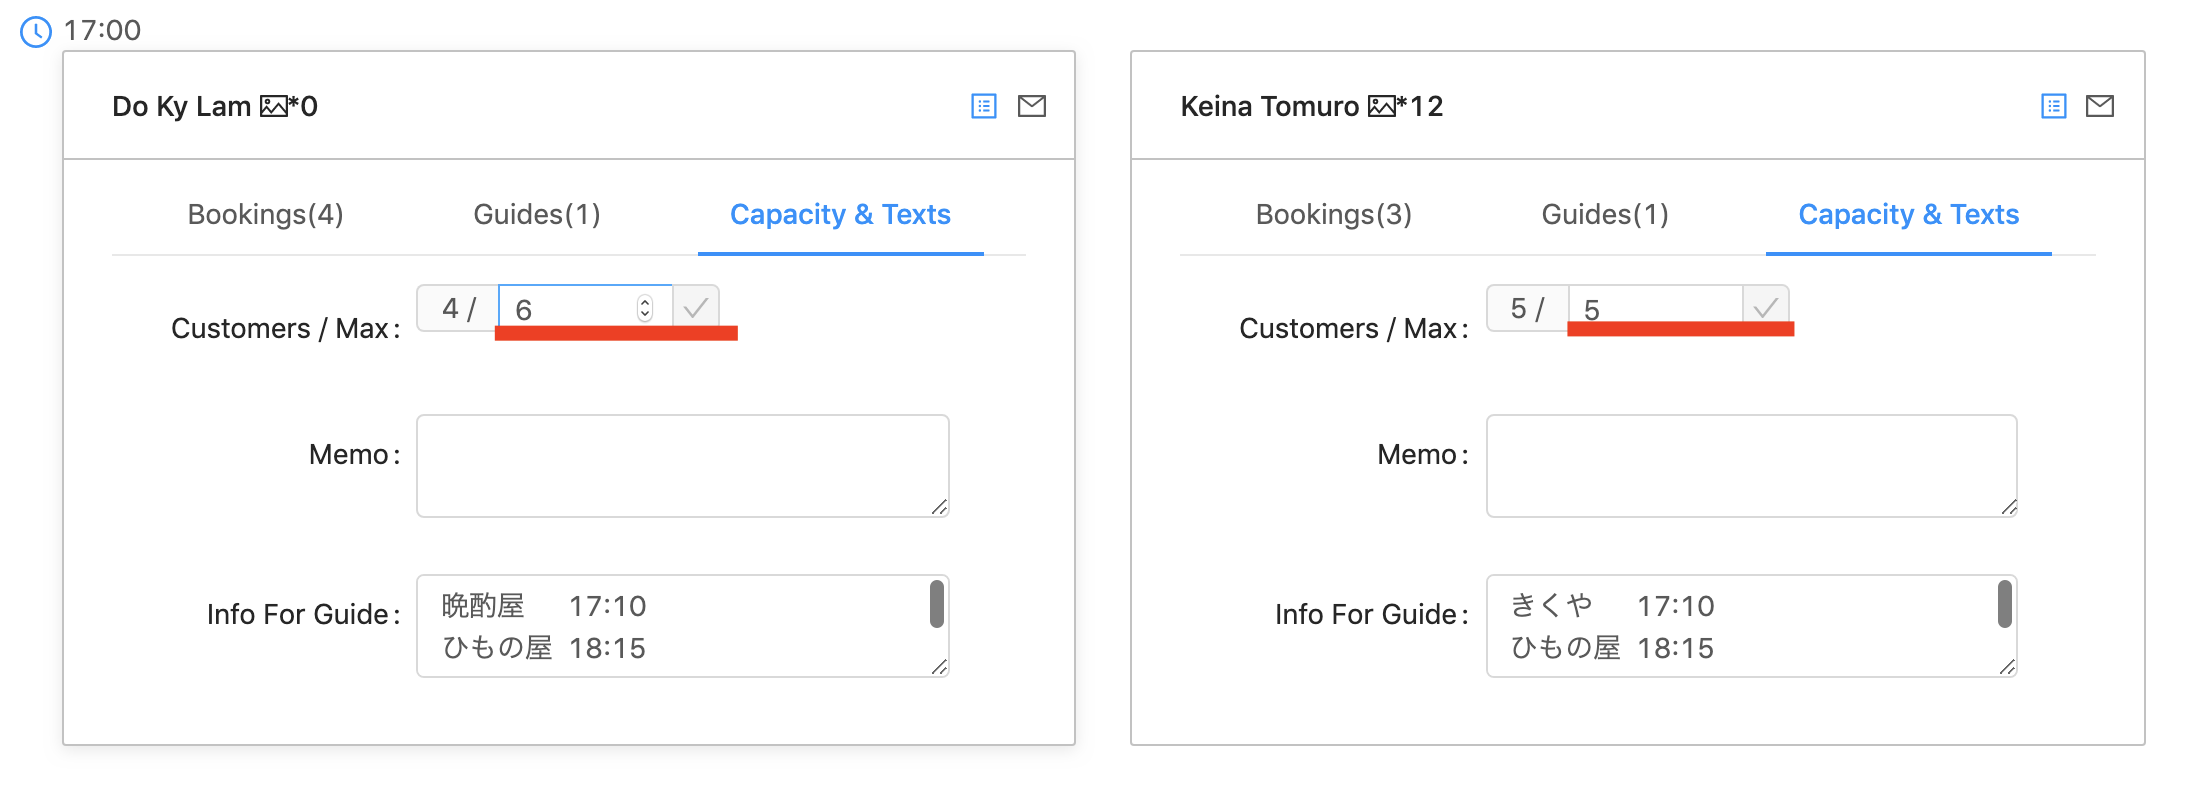The width and height of the screenshot is (2200, 802).
Task: Open the list icon on Keina Tomuro card
Action: [x=2054, y=106]
